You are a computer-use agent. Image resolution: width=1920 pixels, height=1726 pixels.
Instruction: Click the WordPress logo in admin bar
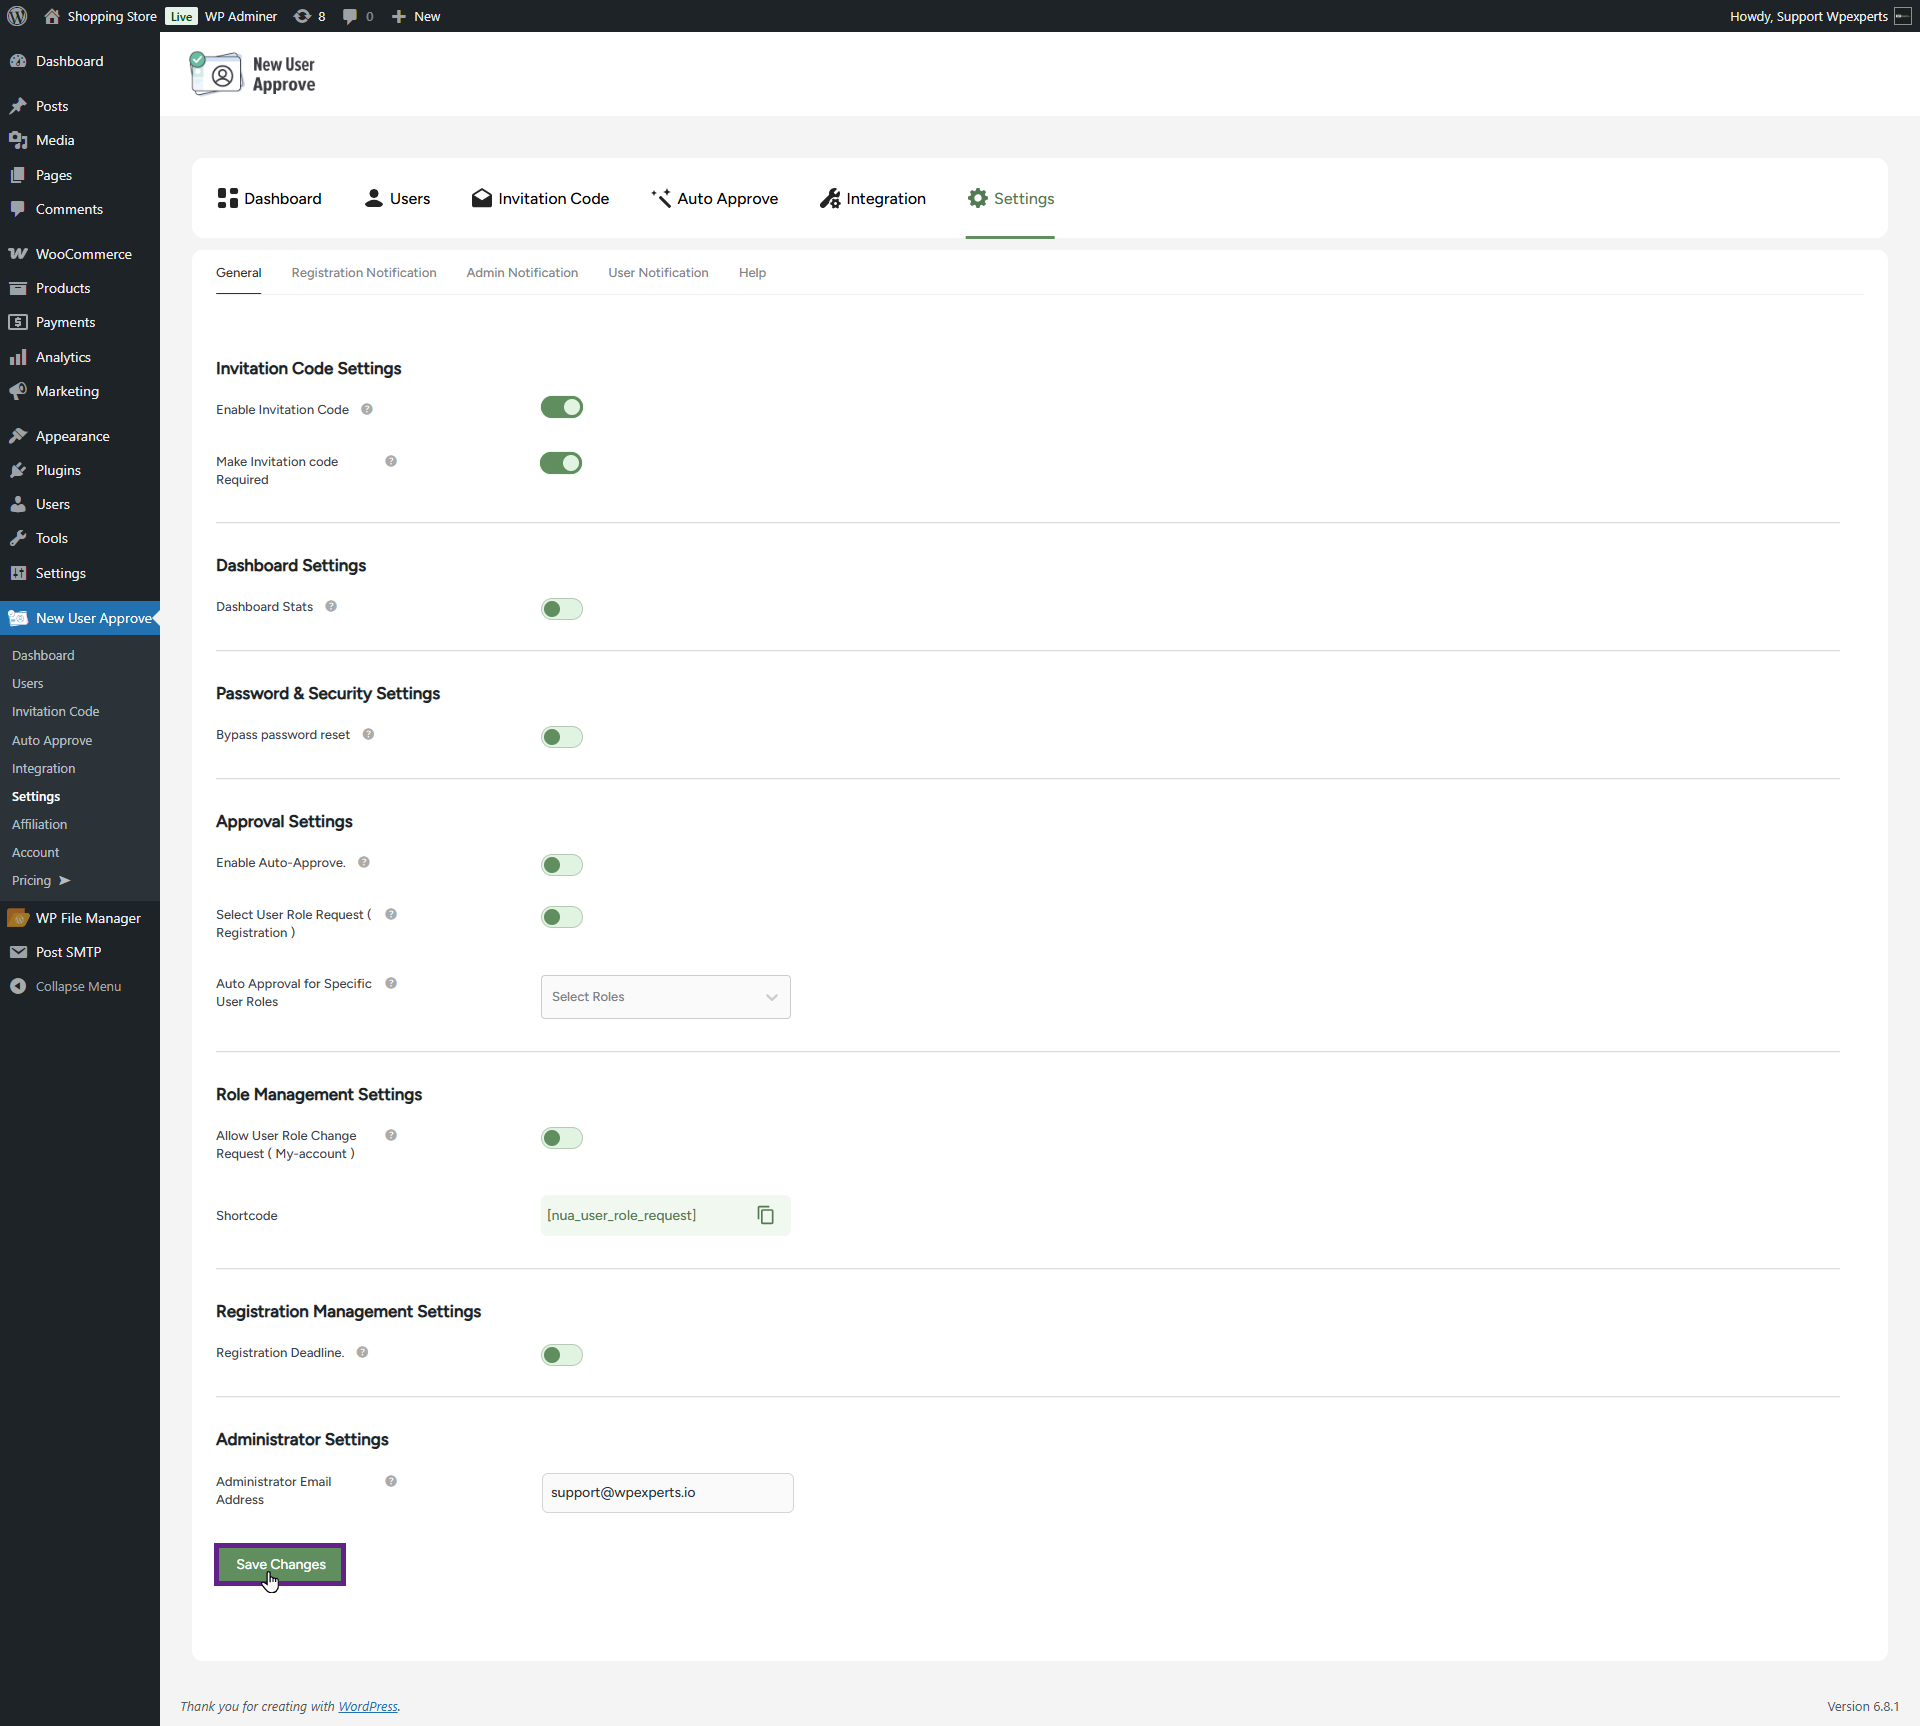pos(17,16)
